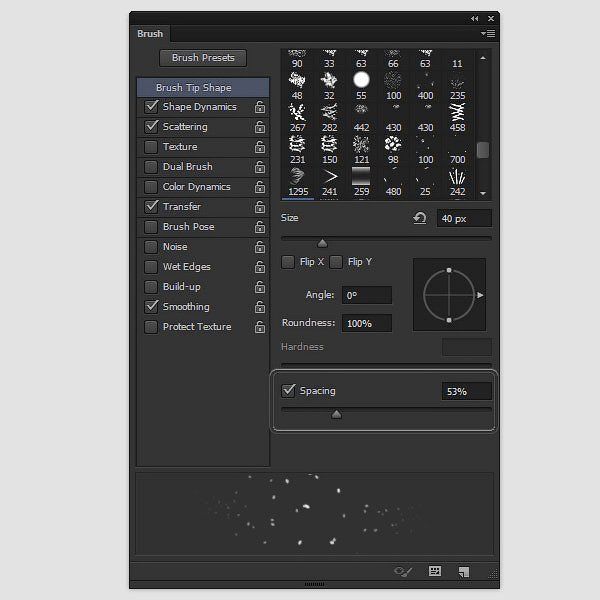Enable the Color Dynamics checkbox
This screenshot has width=600, height=600.
[151, 187]
